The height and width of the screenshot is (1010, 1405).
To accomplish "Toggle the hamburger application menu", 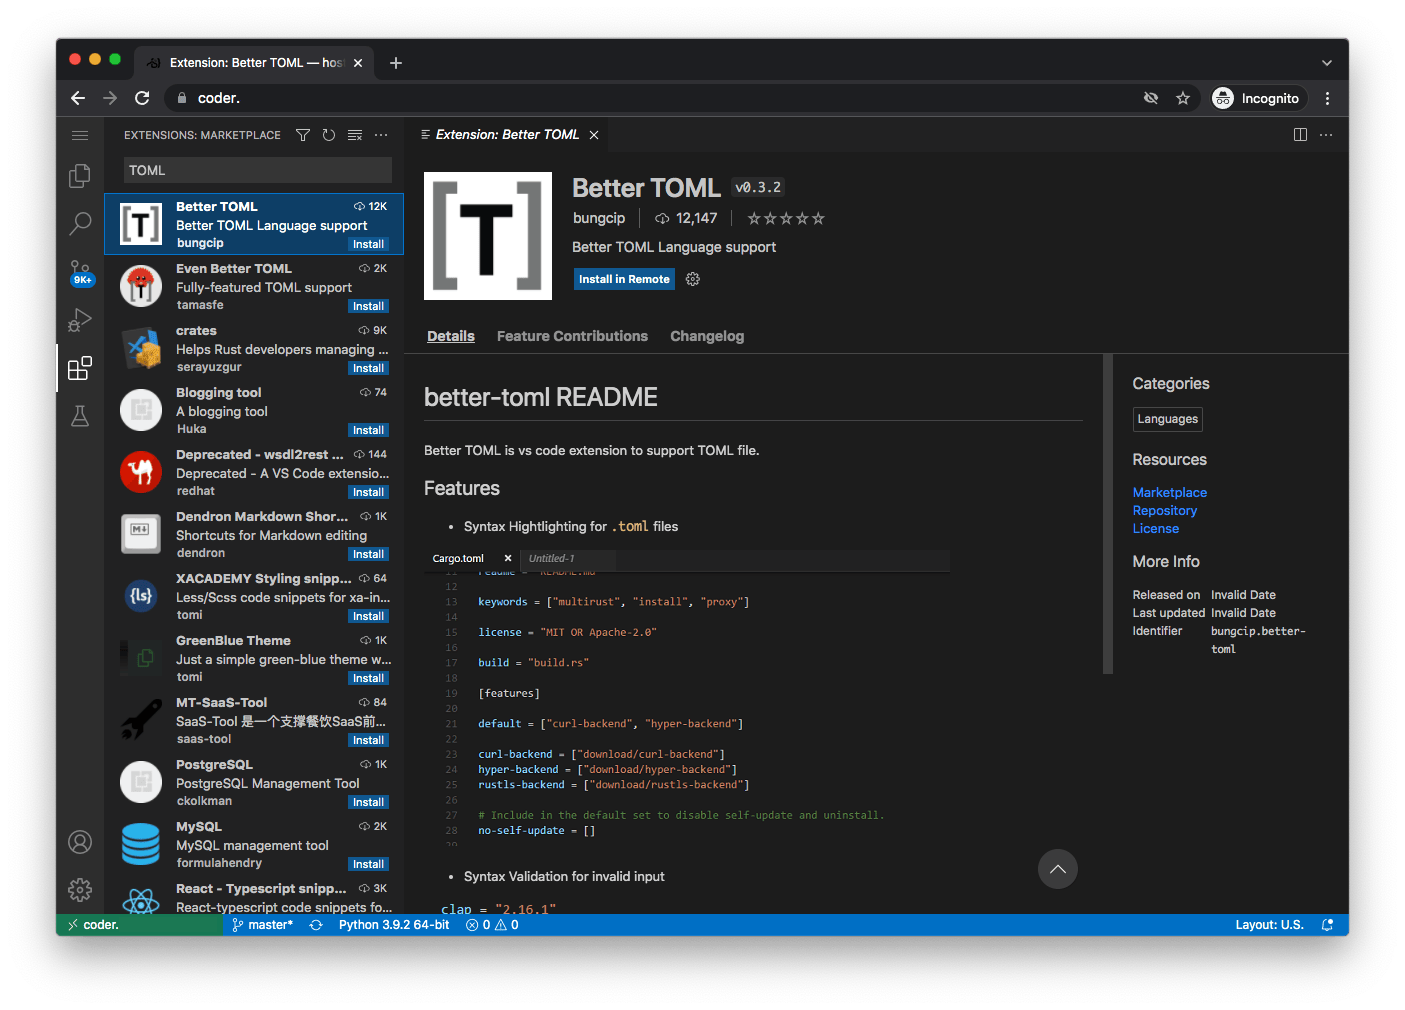I will pyautogui.click(x=80, y=135).
